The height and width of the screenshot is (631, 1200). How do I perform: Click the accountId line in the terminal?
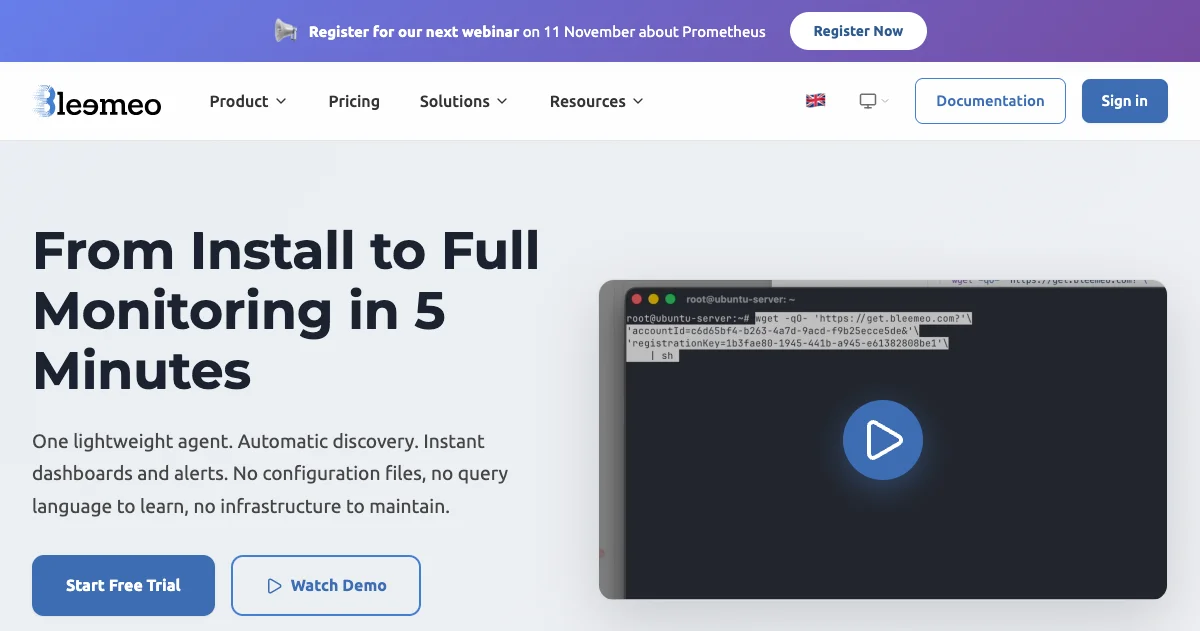coord(772,330)
